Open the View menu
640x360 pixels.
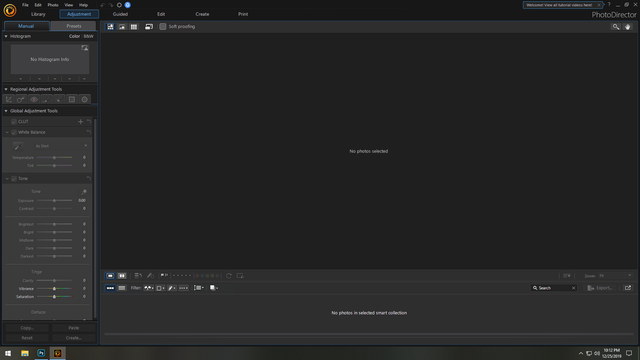tap(69, 5)
